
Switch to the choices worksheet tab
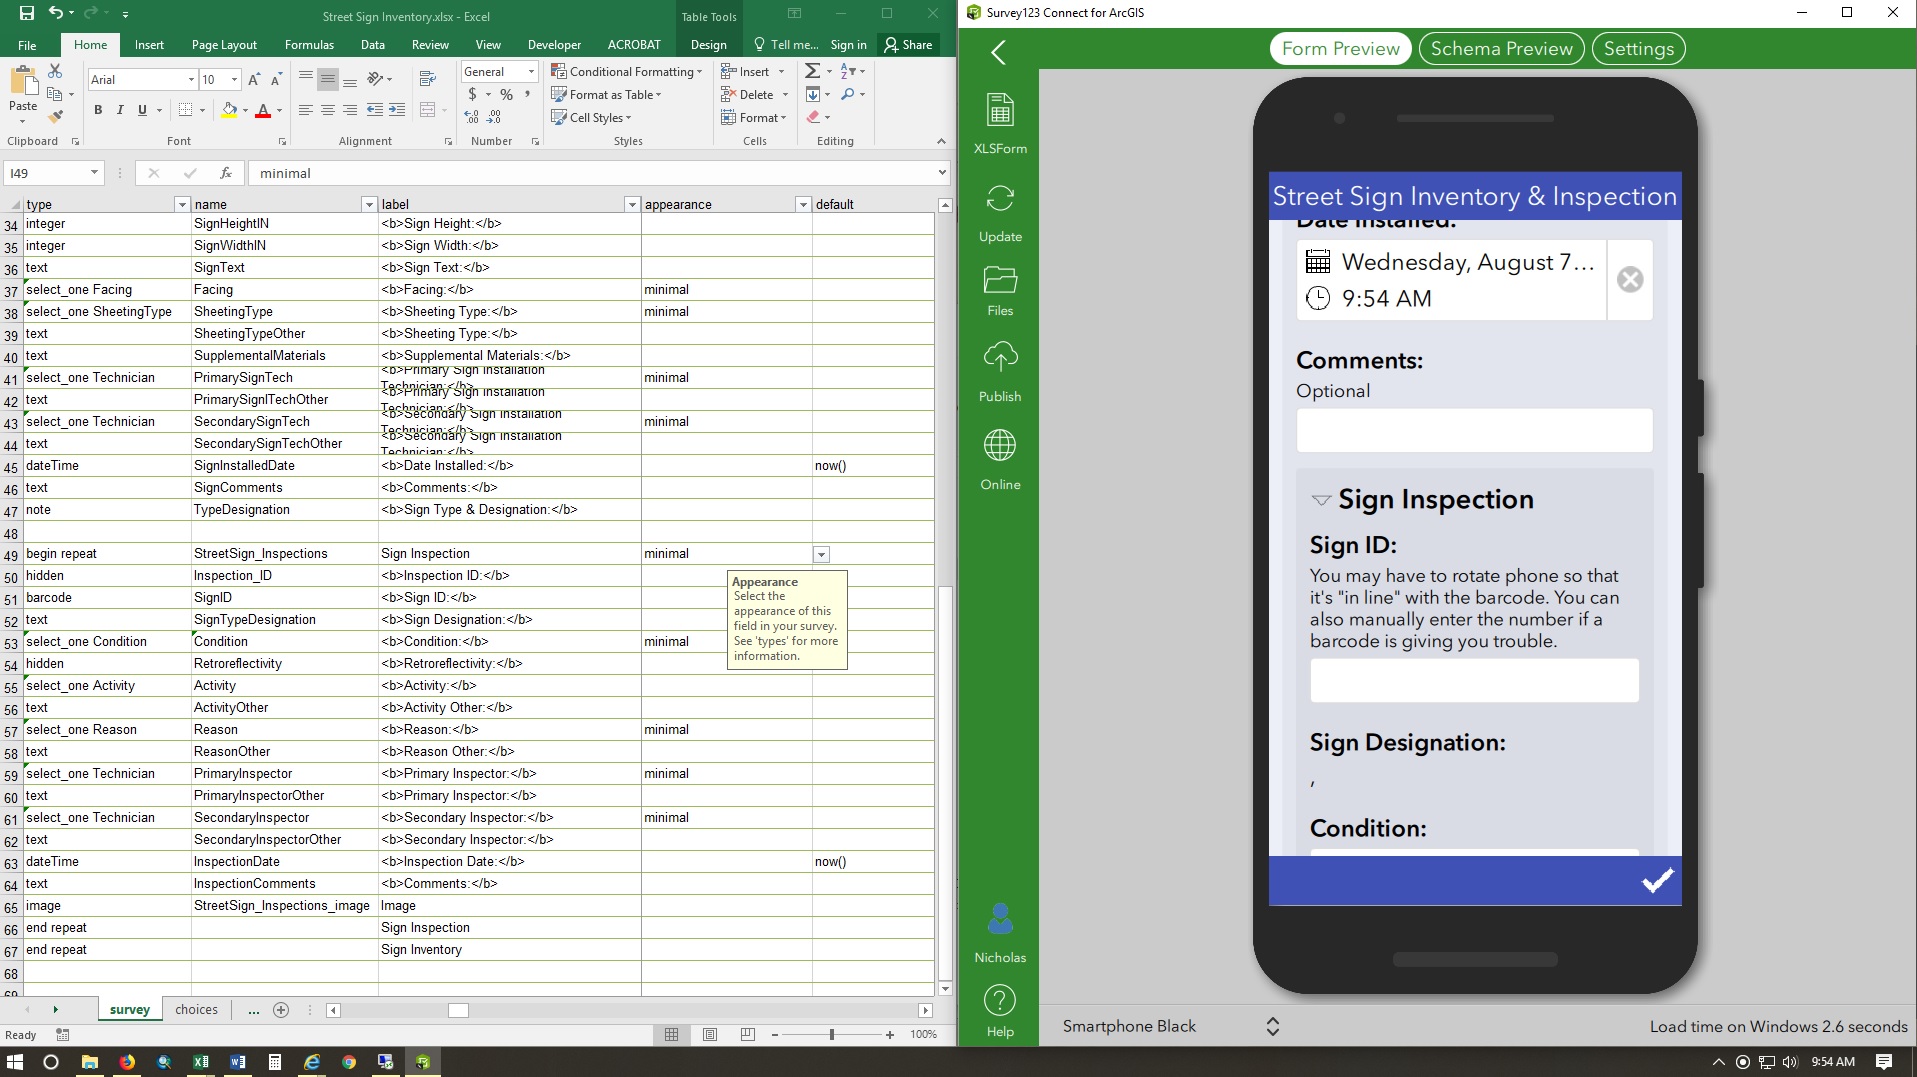[196, 1010]
